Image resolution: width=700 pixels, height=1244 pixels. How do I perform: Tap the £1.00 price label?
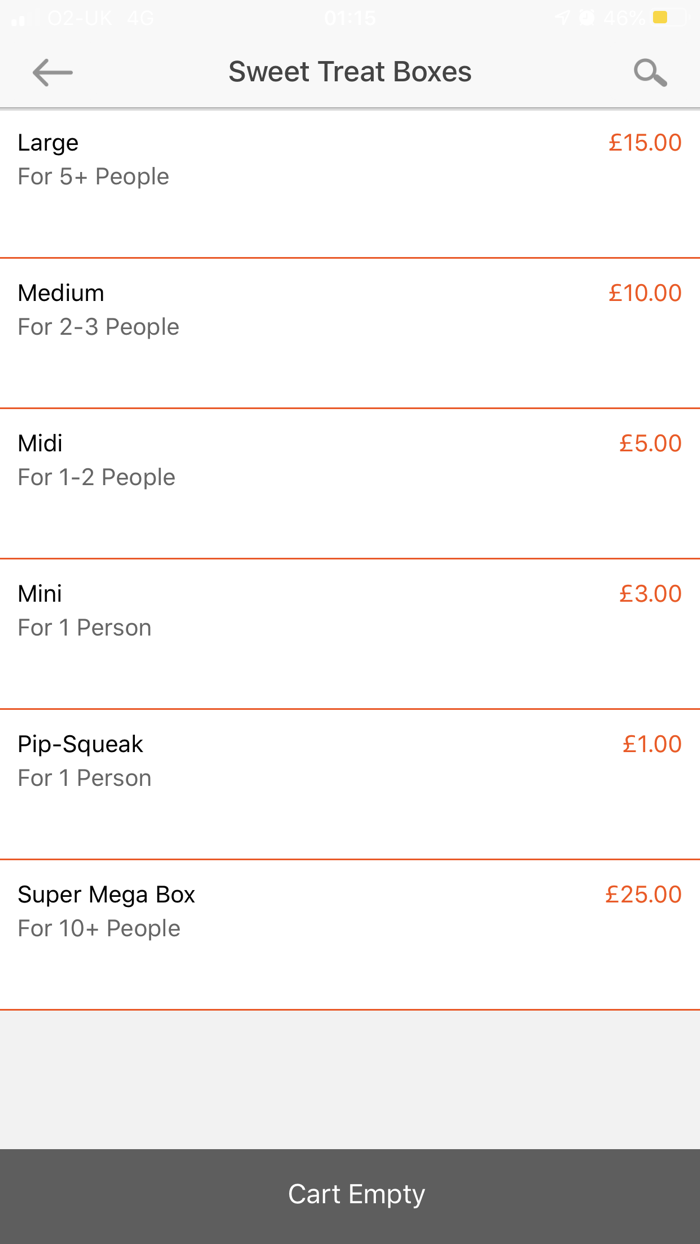pyautogui.click(x=652, y=744)
